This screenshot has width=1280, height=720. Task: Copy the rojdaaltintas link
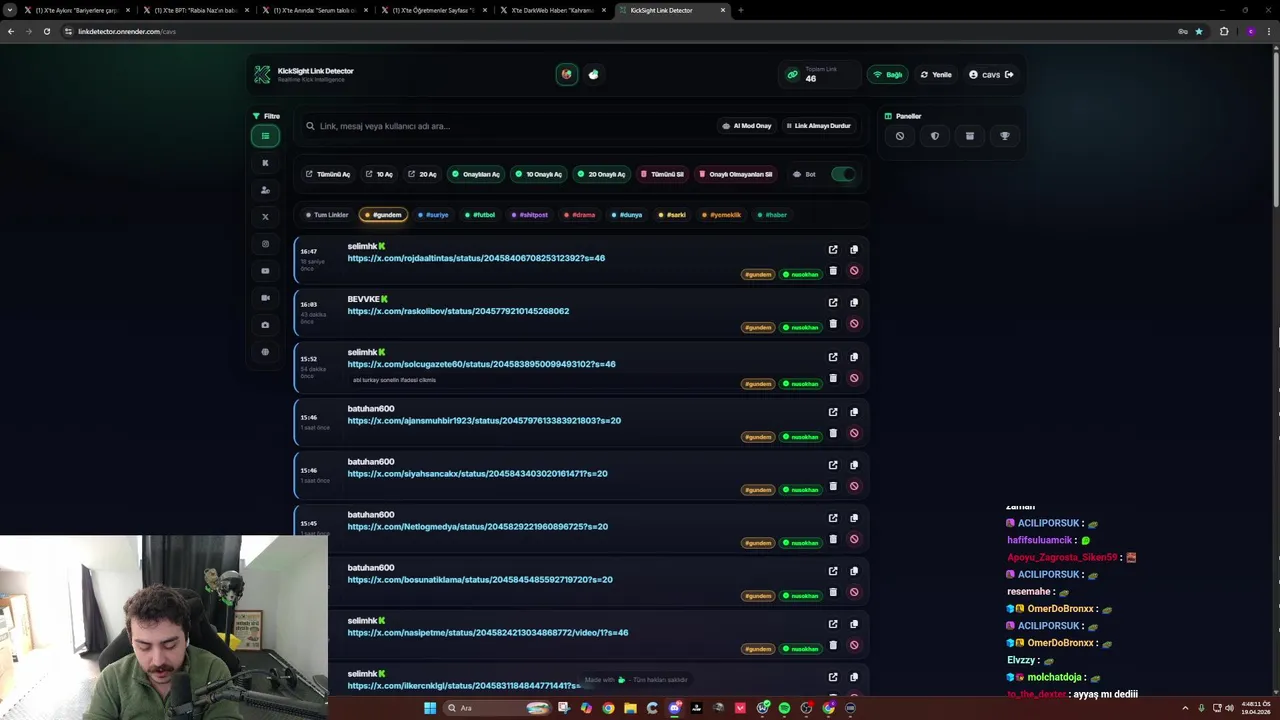tap(854, 250)
